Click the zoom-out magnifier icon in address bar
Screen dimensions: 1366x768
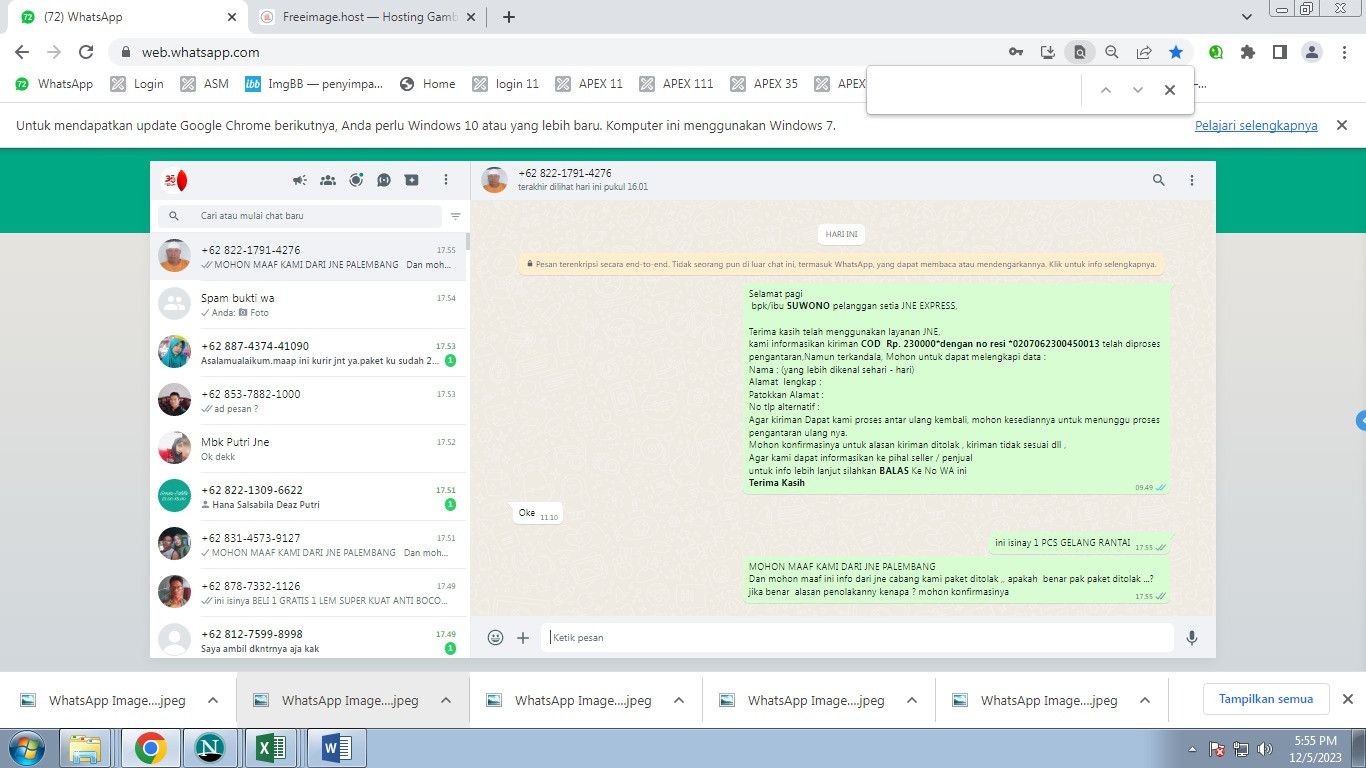click(x=1112, y=52)
